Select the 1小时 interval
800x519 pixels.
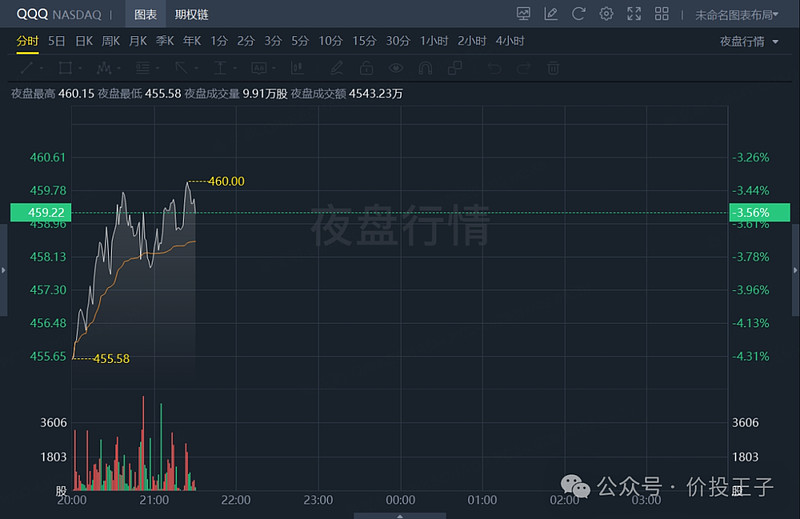click(x=434, y=41)
